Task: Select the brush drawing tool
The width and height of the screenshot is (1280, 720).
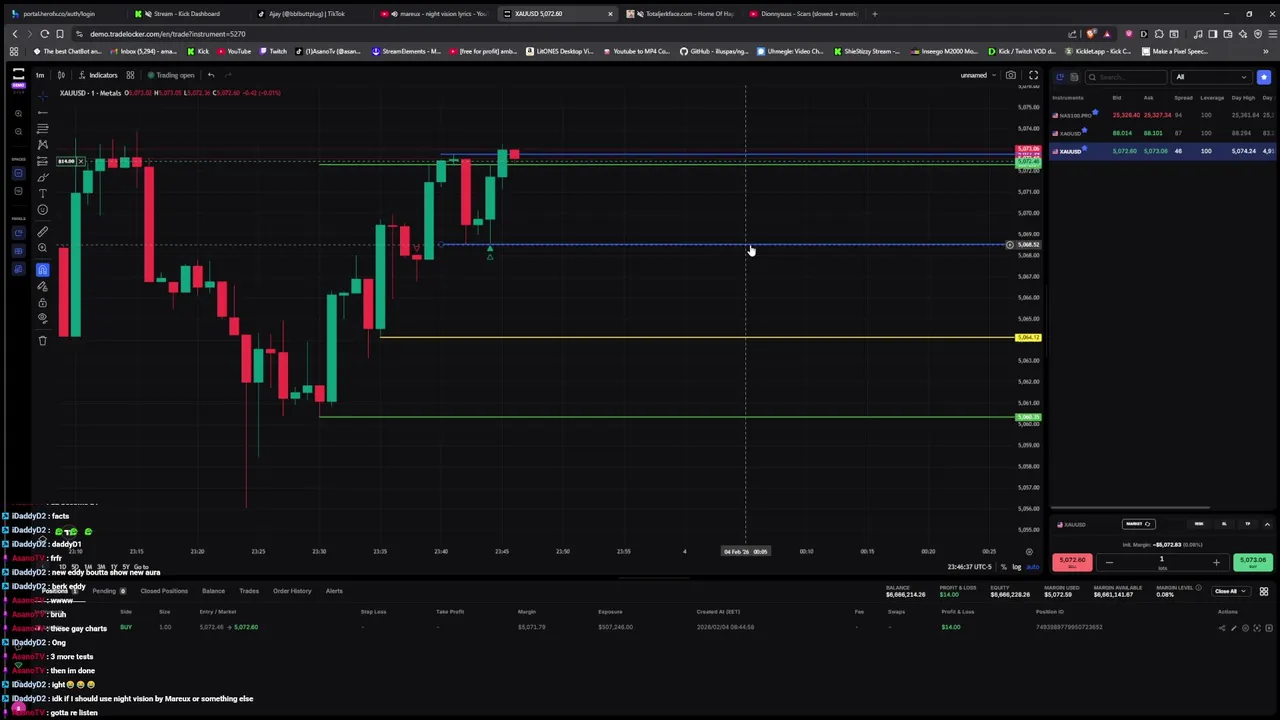Action: click(42, 178)
